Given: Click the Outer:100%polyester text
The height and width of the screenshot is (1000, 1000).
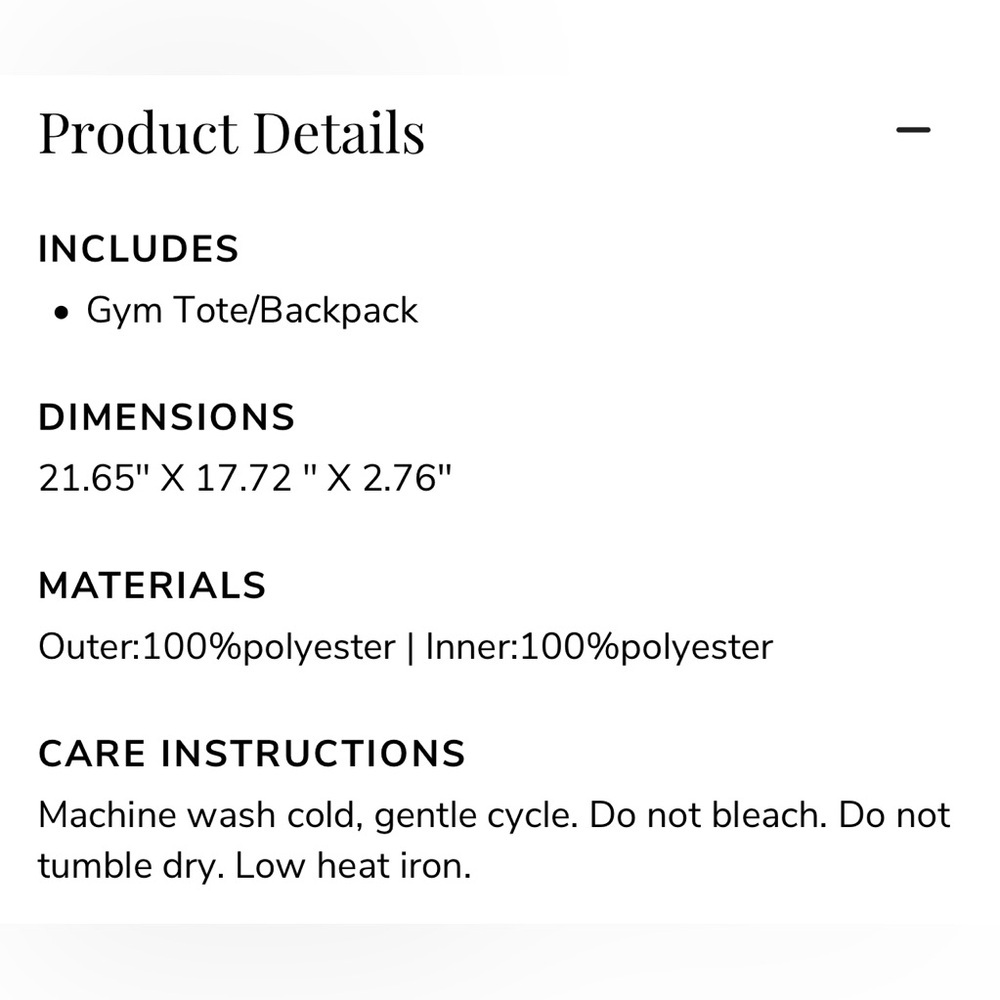Looking at the screenshot, I should (x=216, y=647).
